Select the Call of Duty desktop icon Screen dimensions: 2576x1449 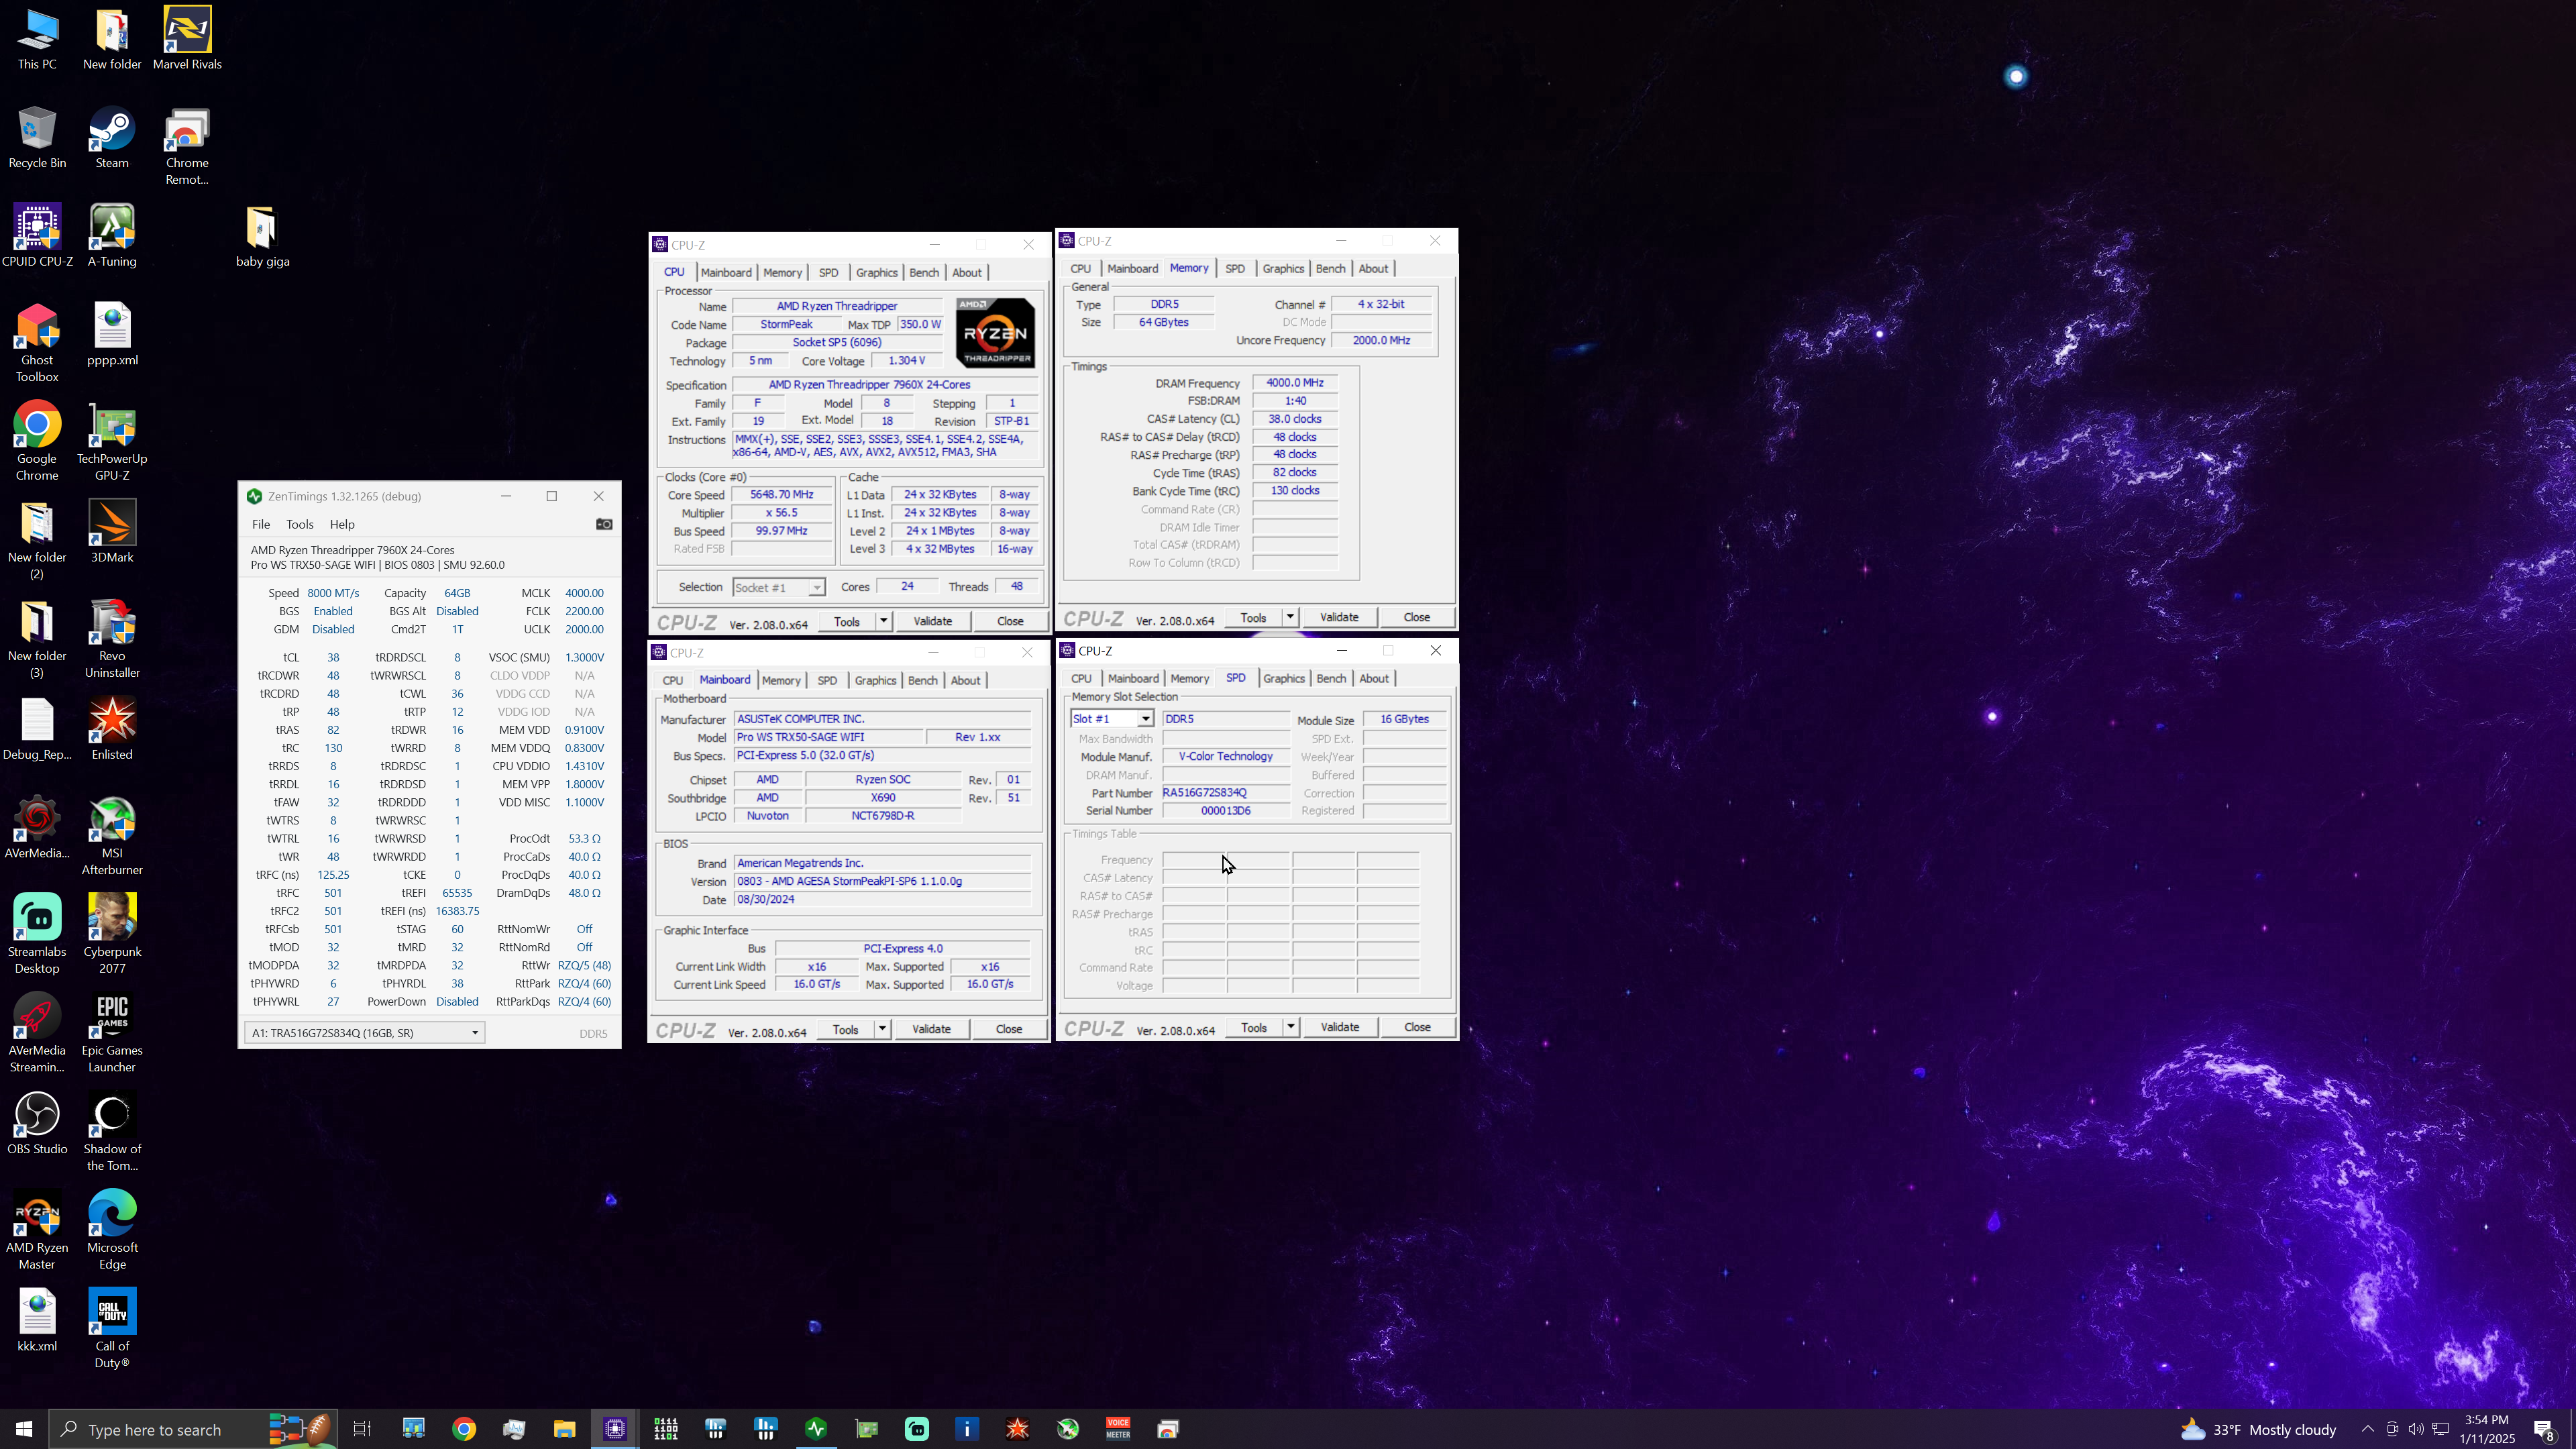[112, 1328]
